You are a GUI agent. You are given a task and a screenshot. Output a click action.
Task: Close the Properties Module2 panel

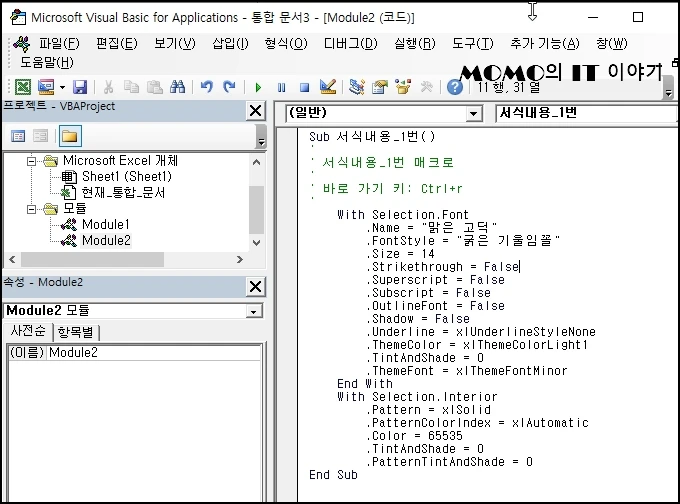(x=255, y=287)
